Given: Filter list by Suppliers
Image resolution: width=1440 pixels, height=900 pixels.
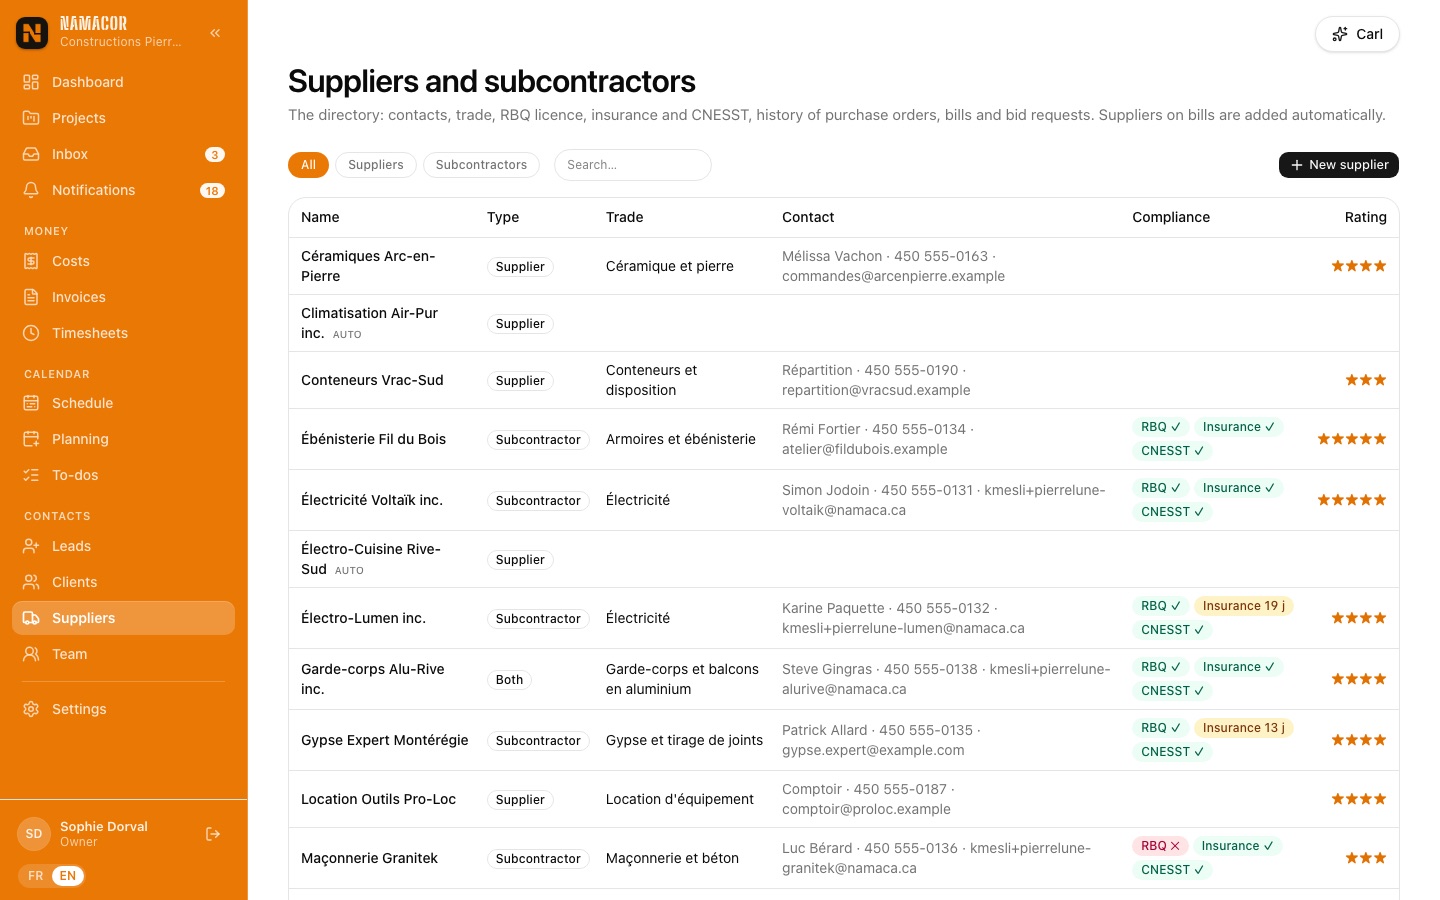Looking at the screenshot, I should 376,165.
